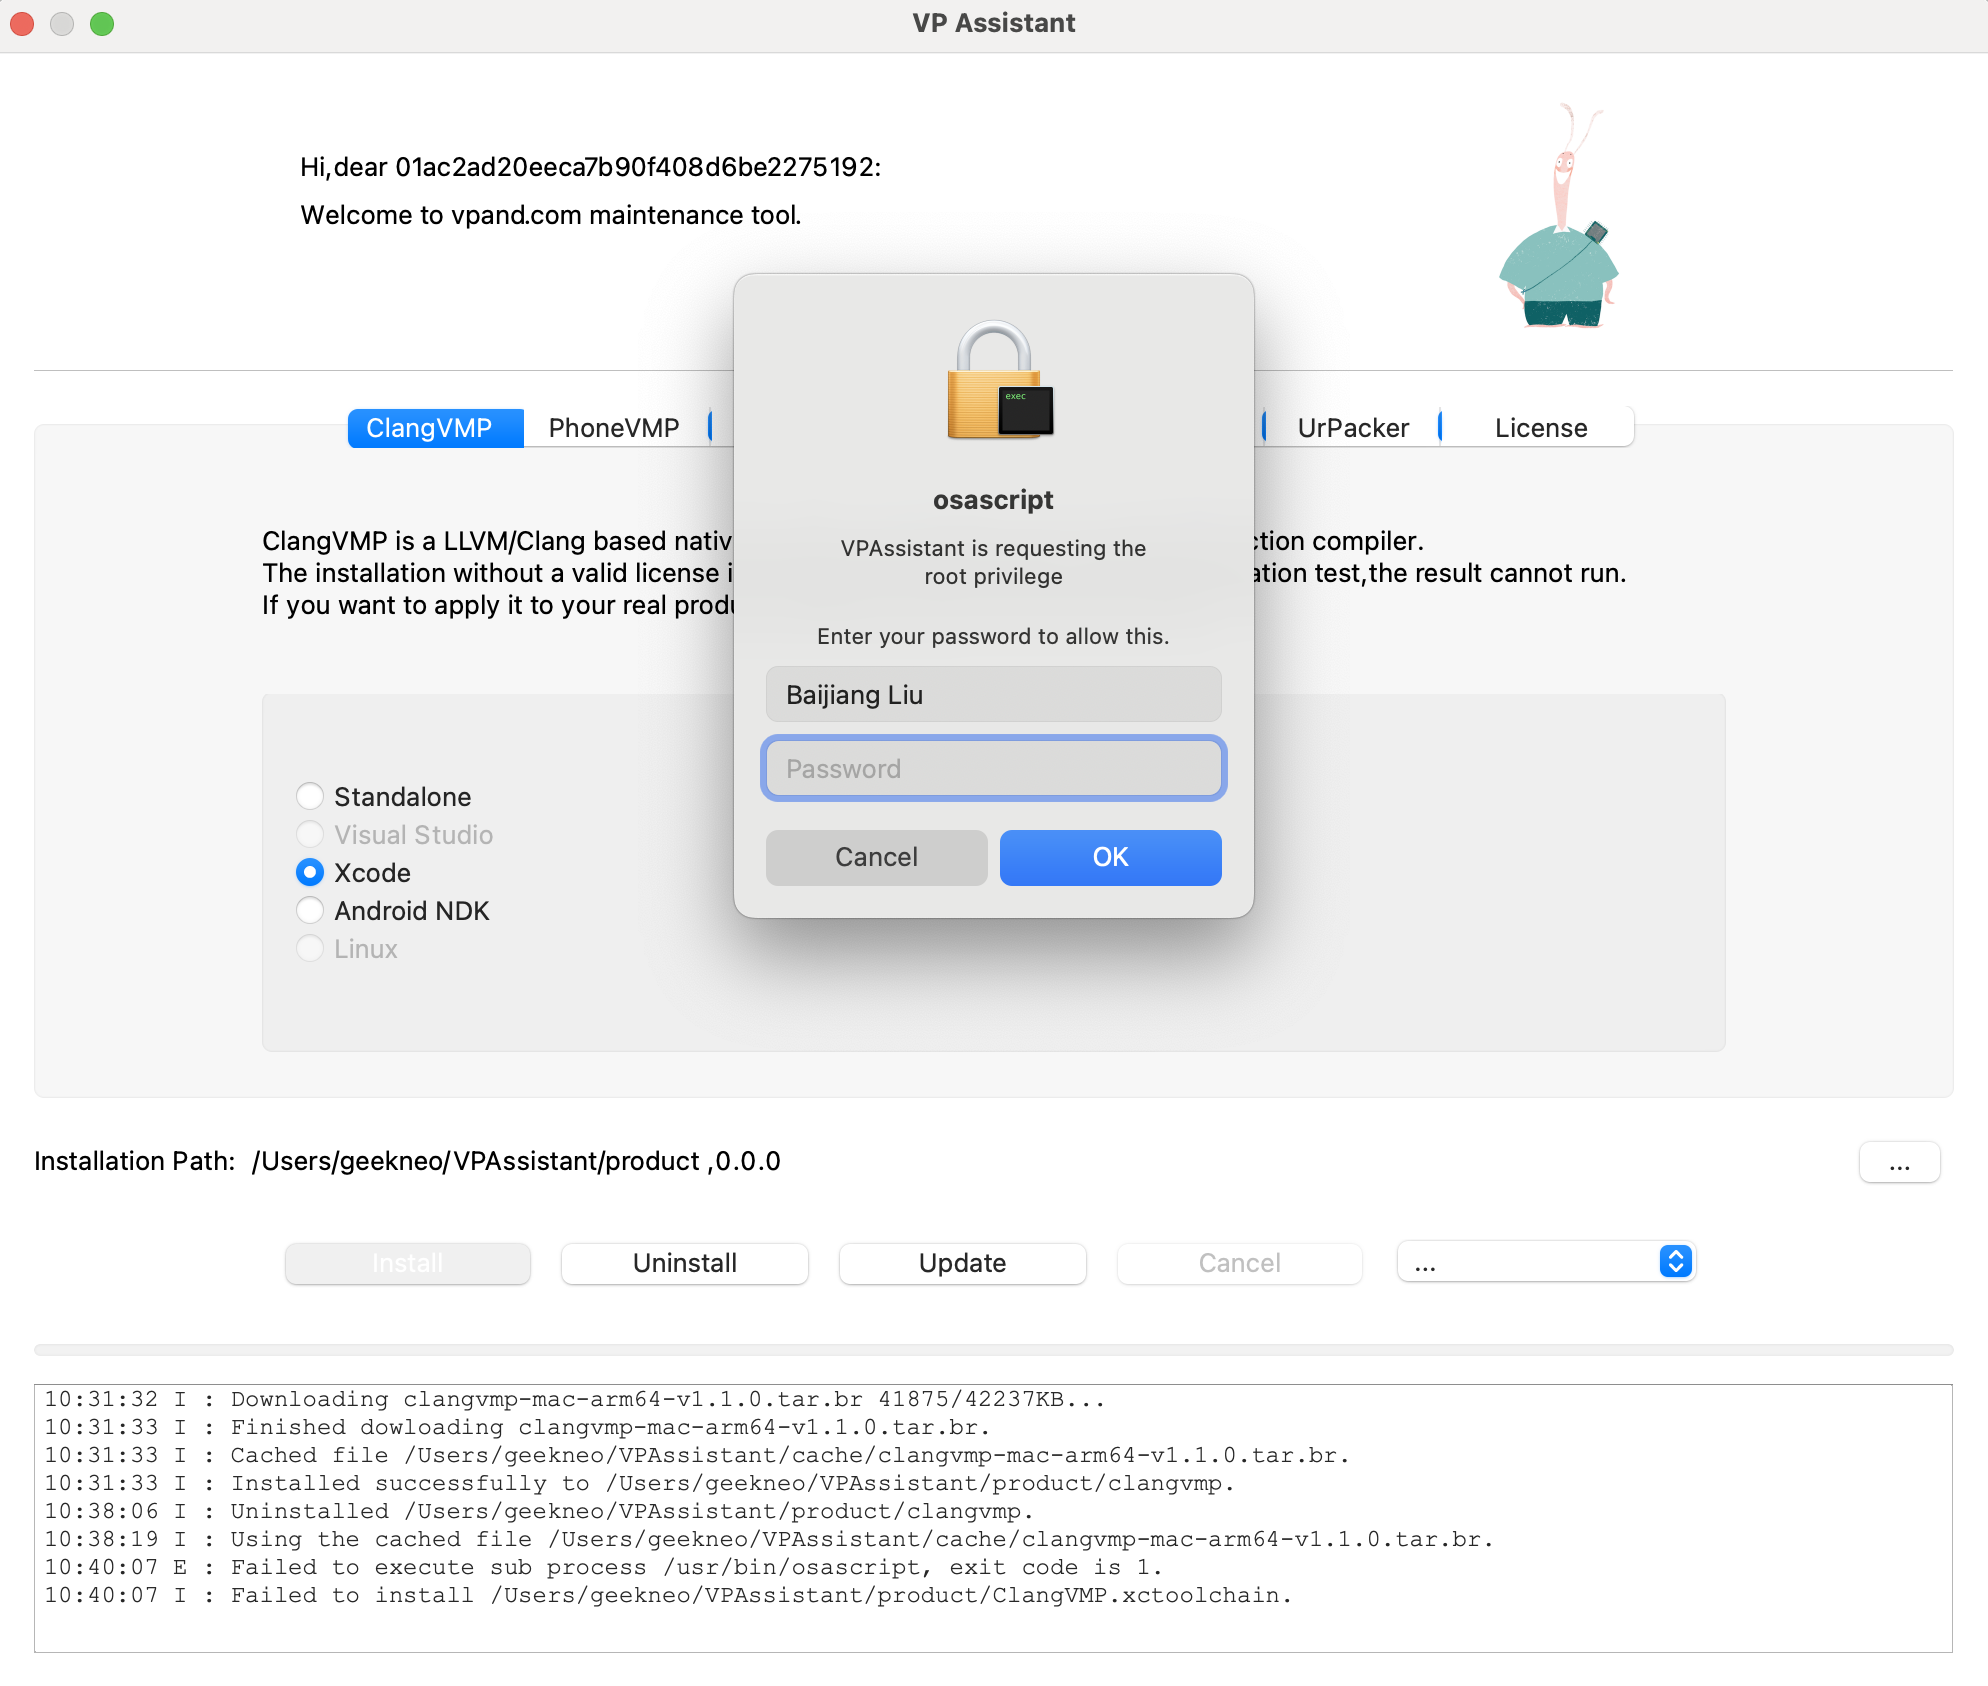This screenshot has width=1988, height=1686.
Task: Select the Xcode radio button
Action: (x=310, y=872)
